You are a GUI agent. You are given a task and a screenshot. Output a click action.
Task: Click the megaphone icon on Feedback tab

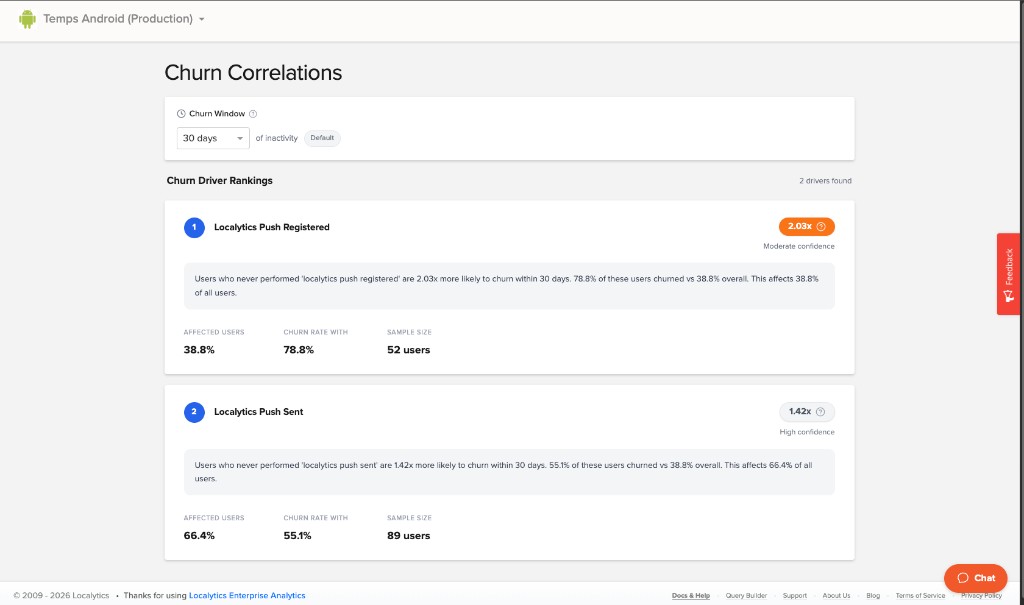pos(1008,297)
